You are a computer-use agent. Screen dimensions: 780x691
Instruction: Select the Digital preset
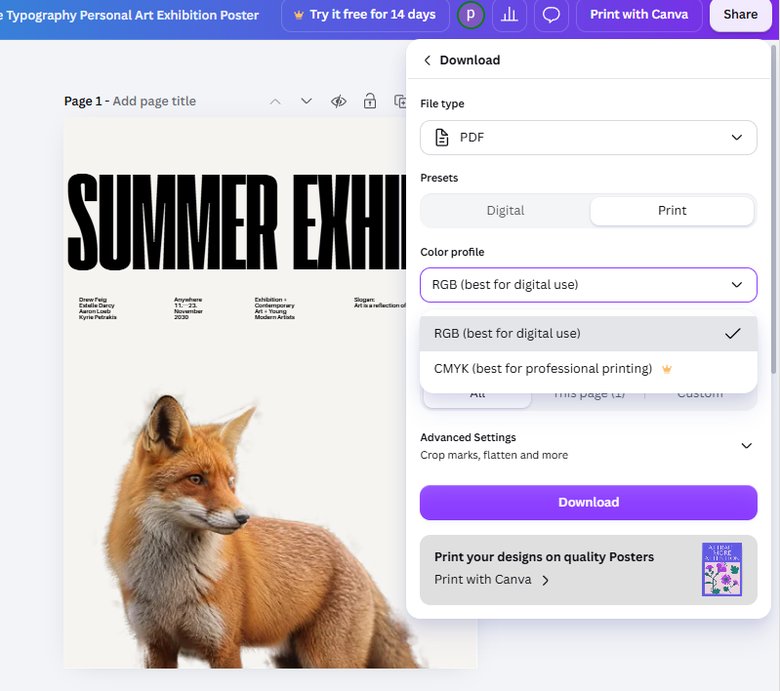click(x=505, y=210)
